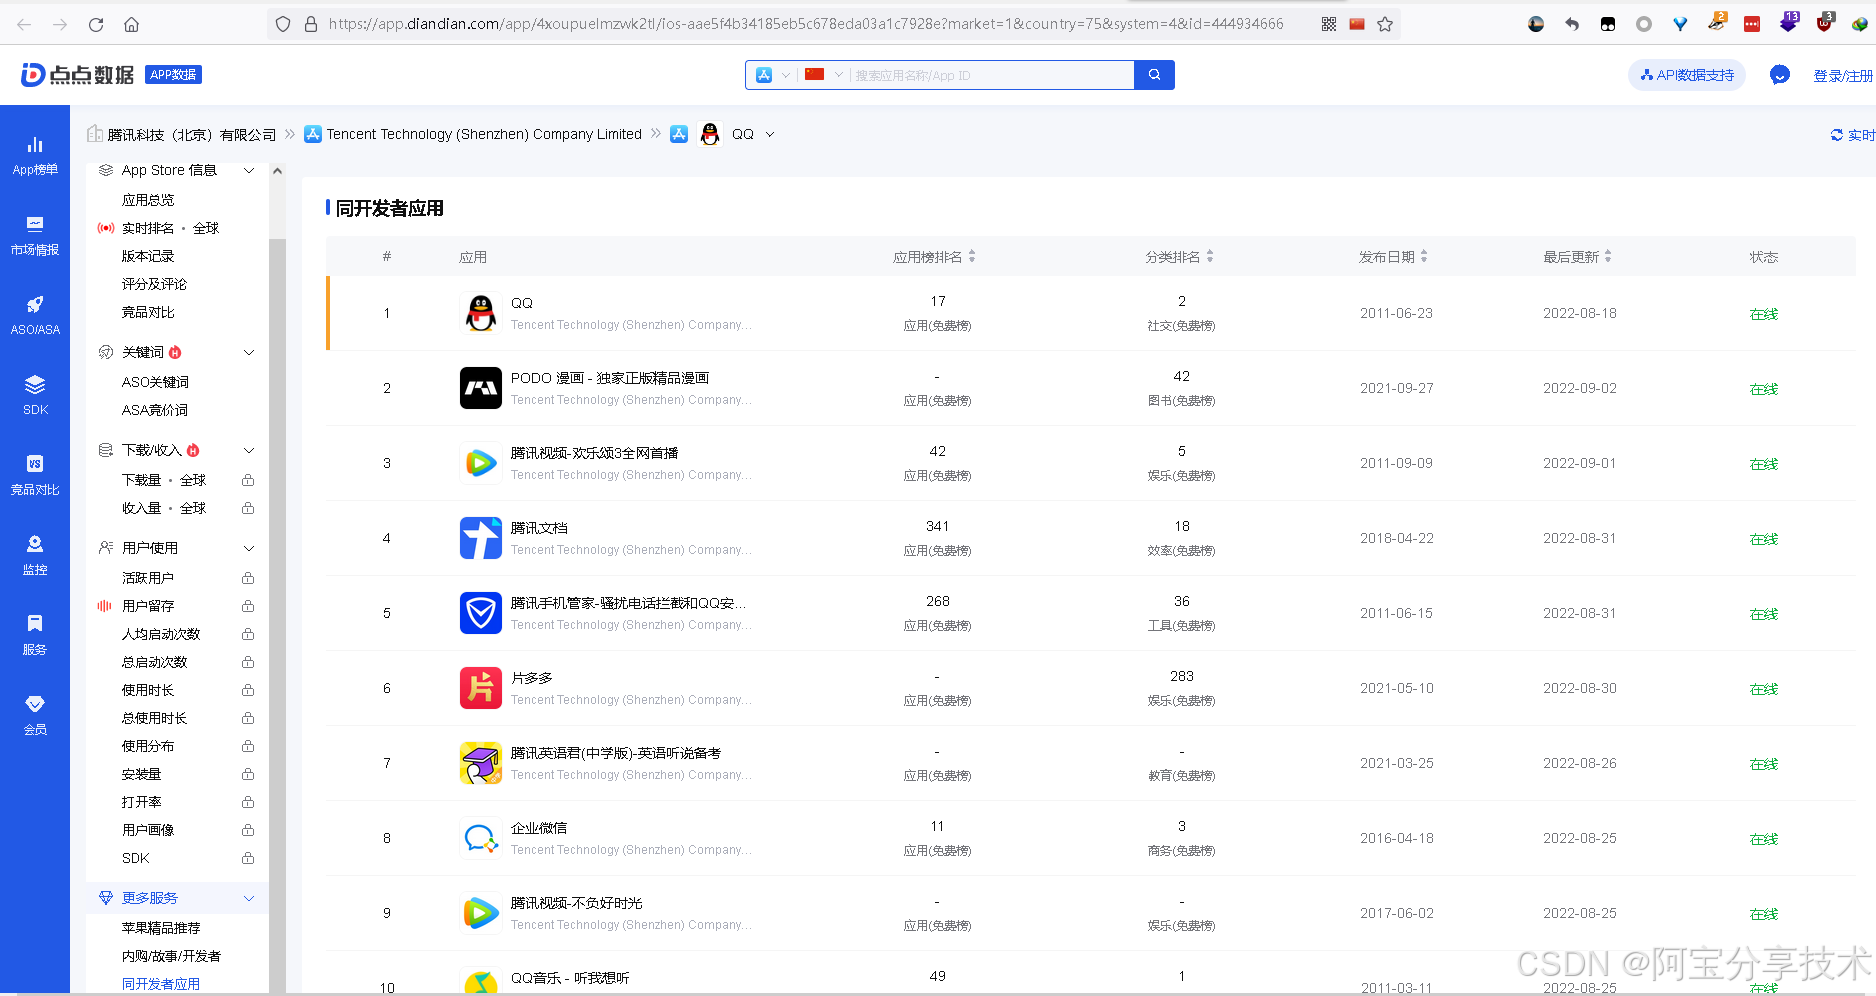Image resolution: width=1876 pixels, height=996 pixels.
Task: Open the App Store platform dropdown in search
Action: (x=773, y=75)
